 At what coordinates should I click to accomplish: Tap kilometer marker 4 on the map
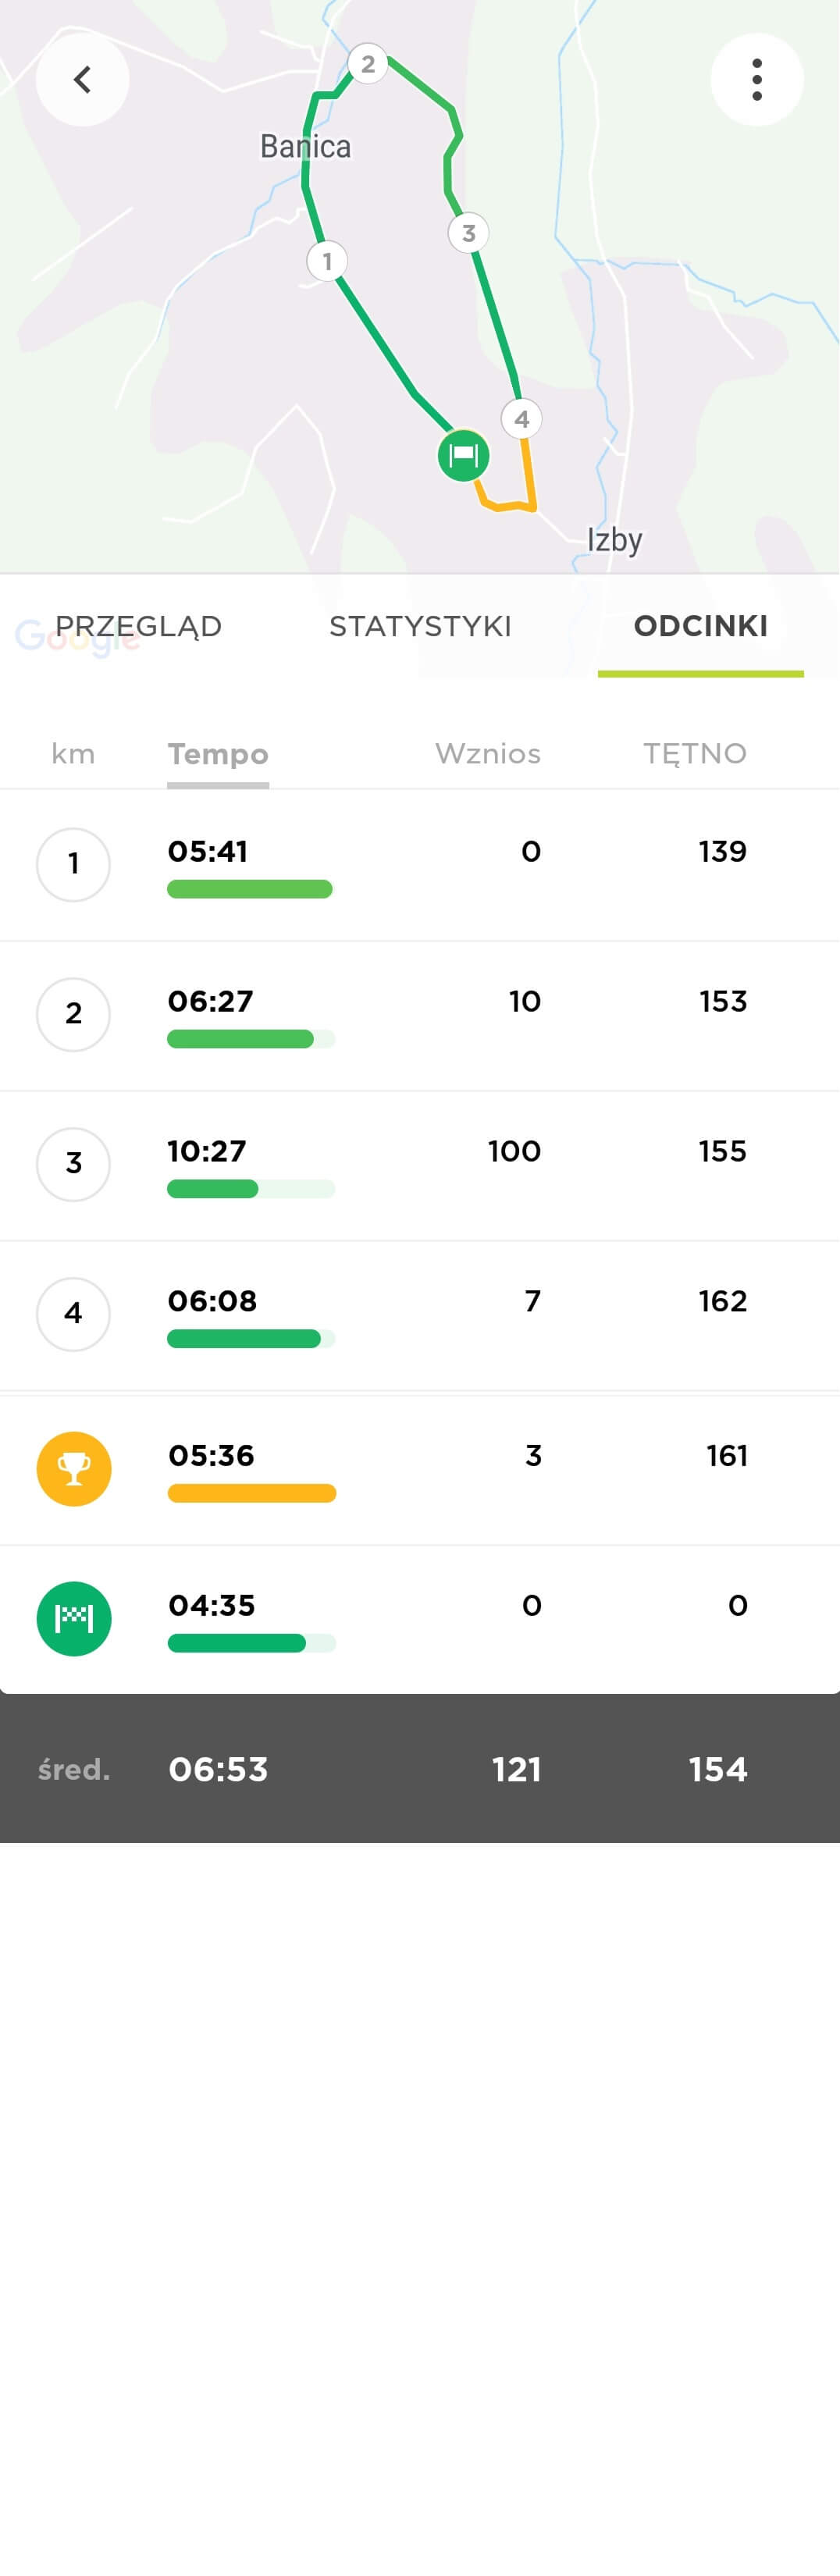tap(521, 419)
